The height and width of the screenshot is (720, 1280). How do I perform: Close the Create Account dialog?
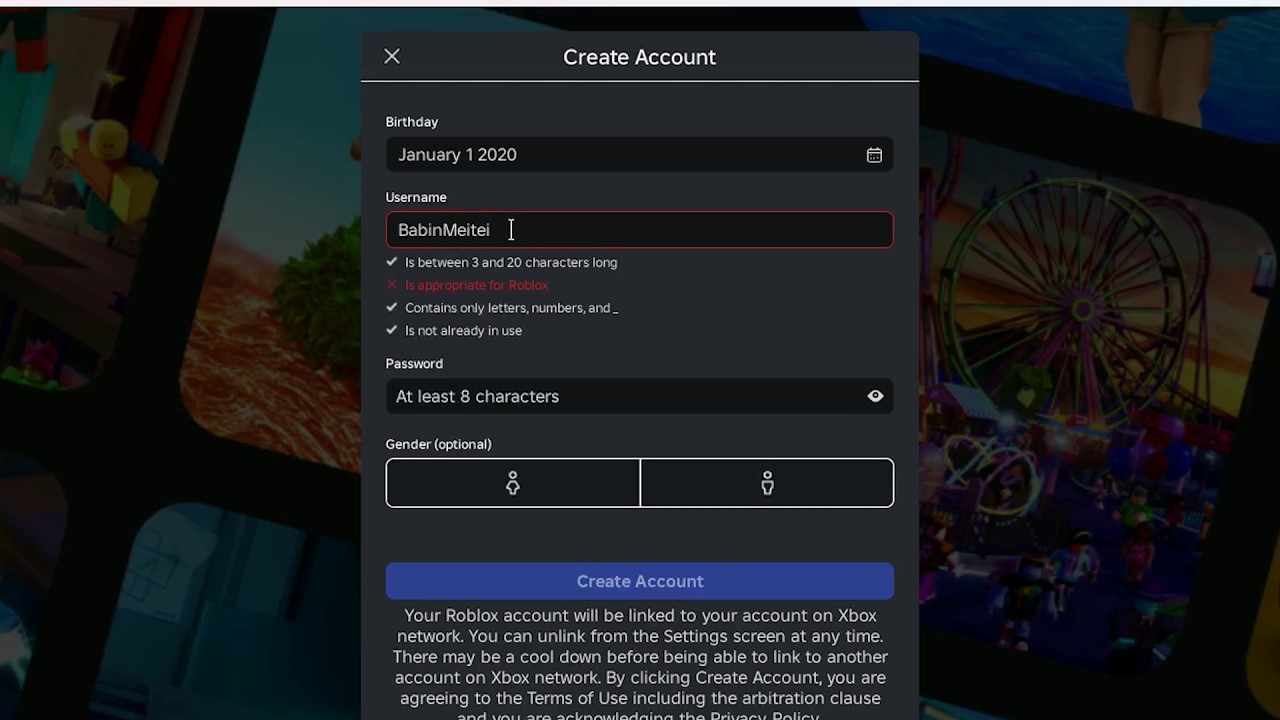[x=392, y=57]
